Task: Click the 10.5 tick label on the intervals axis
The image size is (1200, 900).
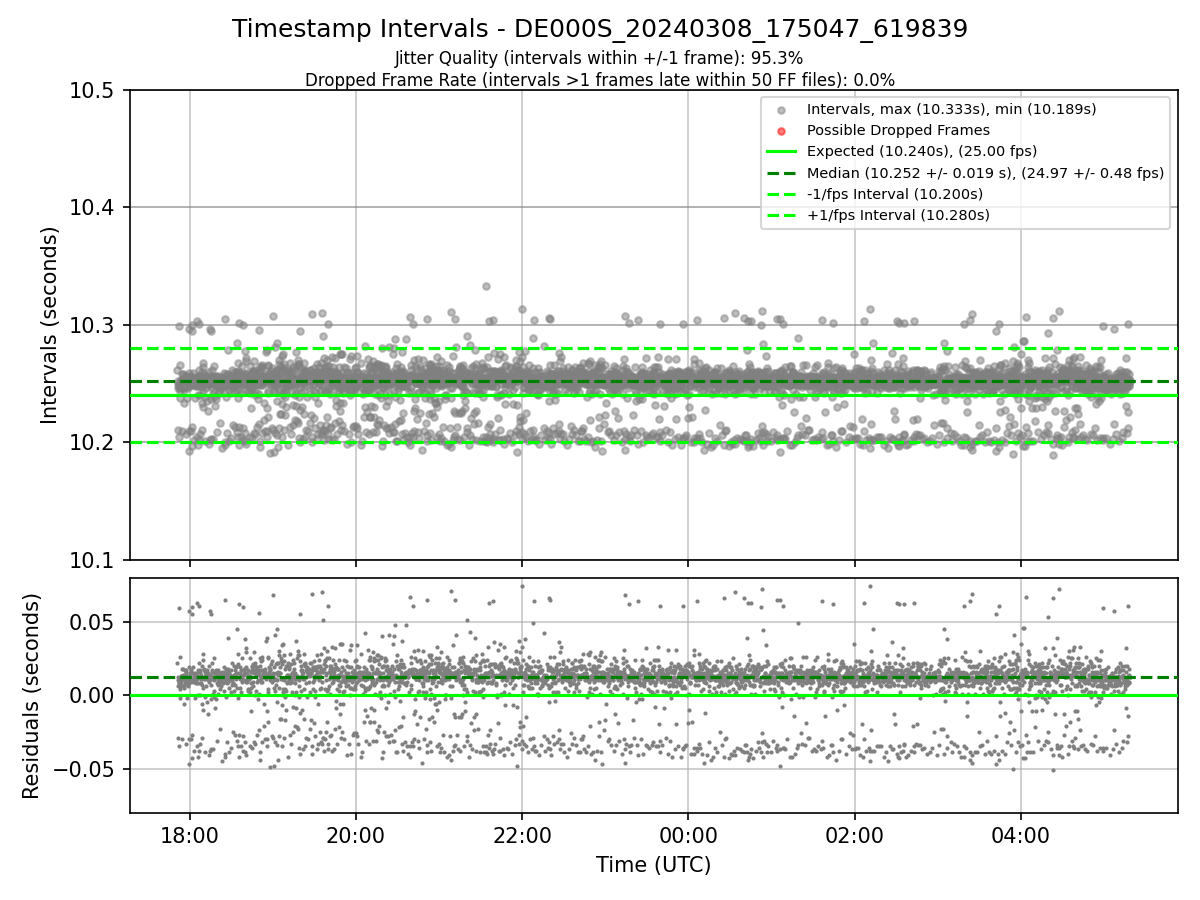Action: point(94,90)
